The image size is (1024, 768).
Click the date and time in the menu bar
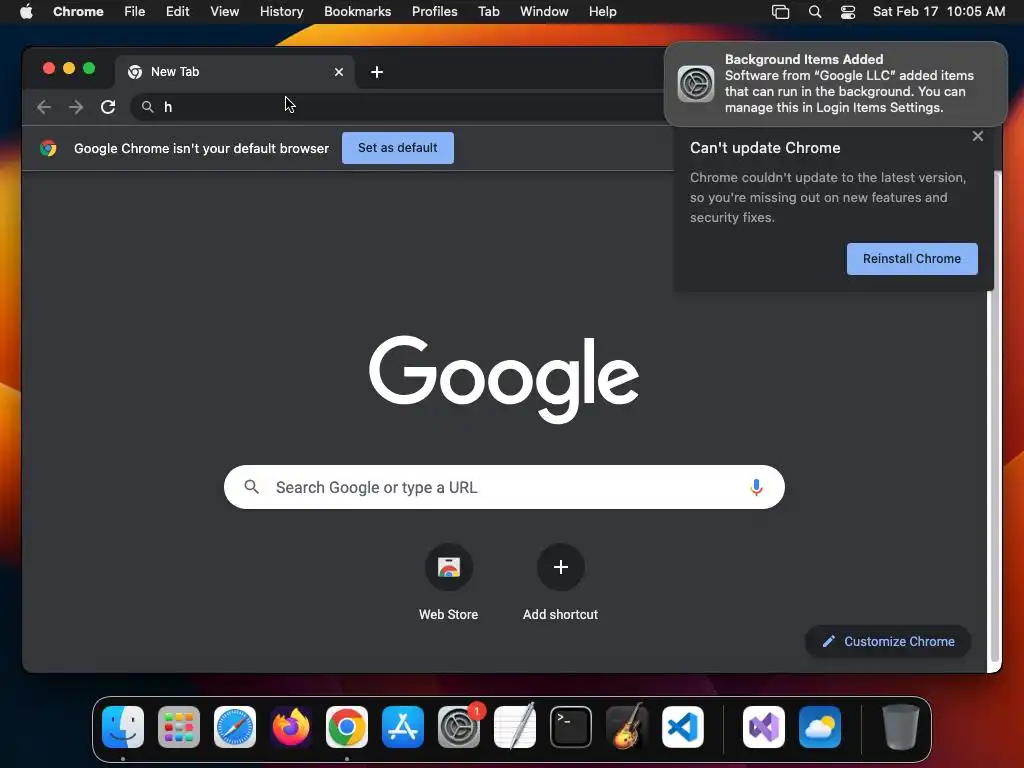click(939, 12)
